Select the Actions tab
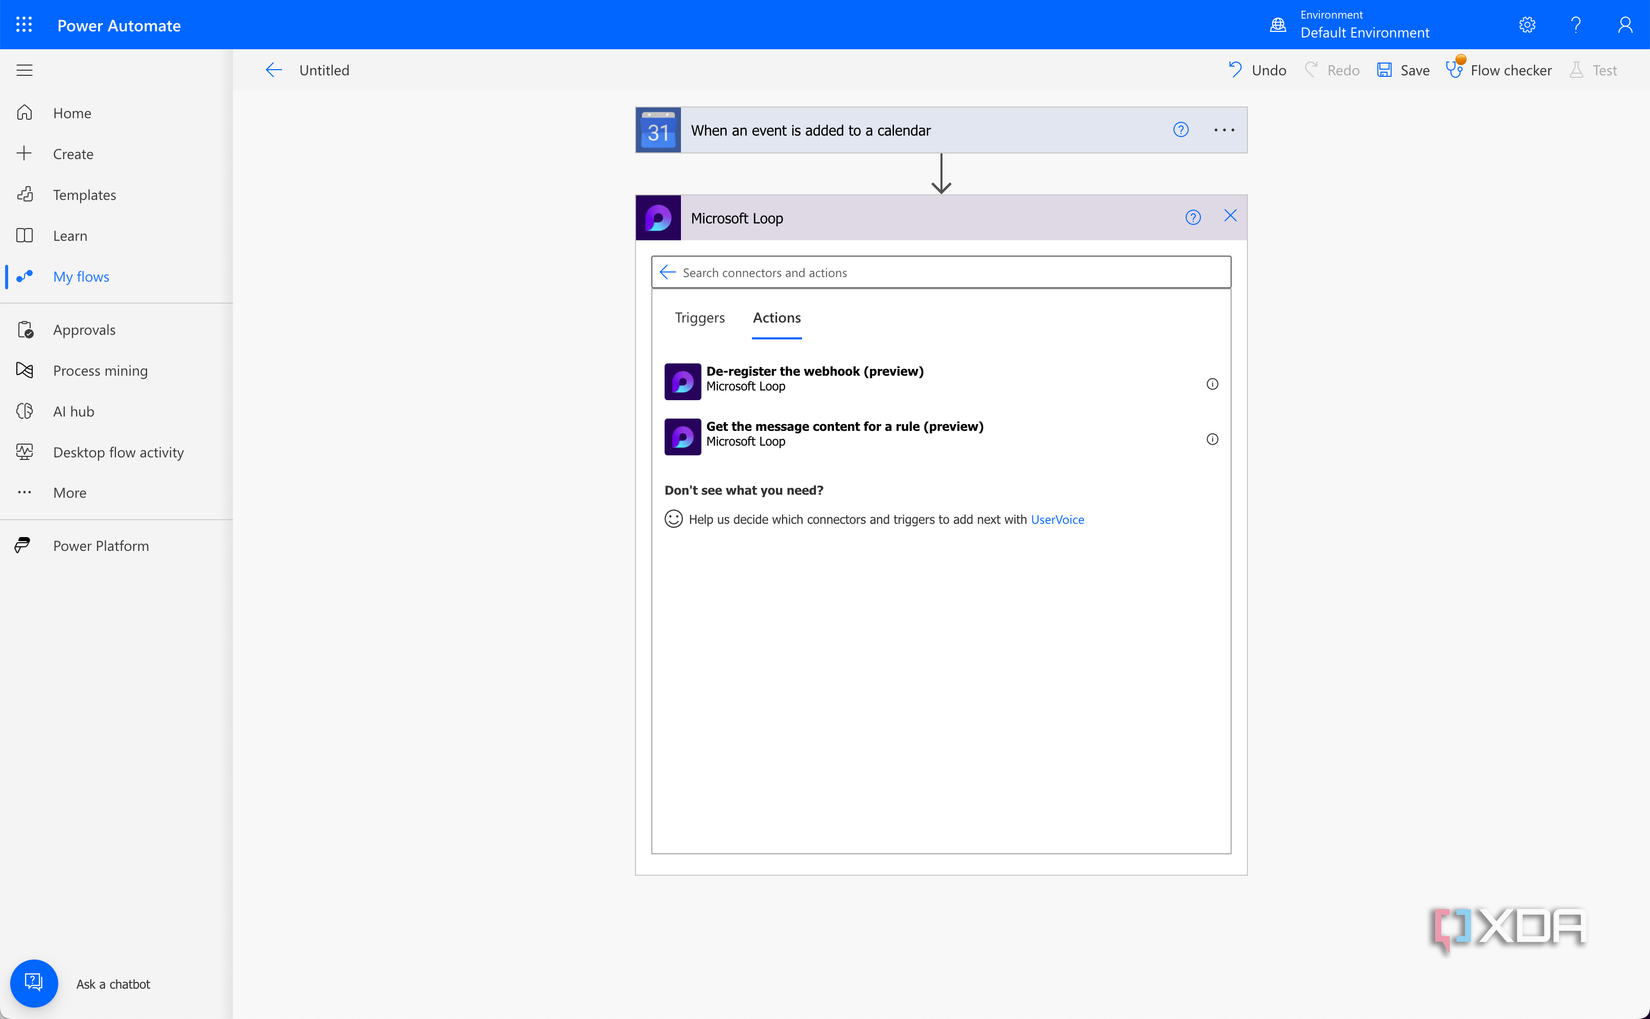The width and height of the screenshot is (1650, 1019). point(777,318)
